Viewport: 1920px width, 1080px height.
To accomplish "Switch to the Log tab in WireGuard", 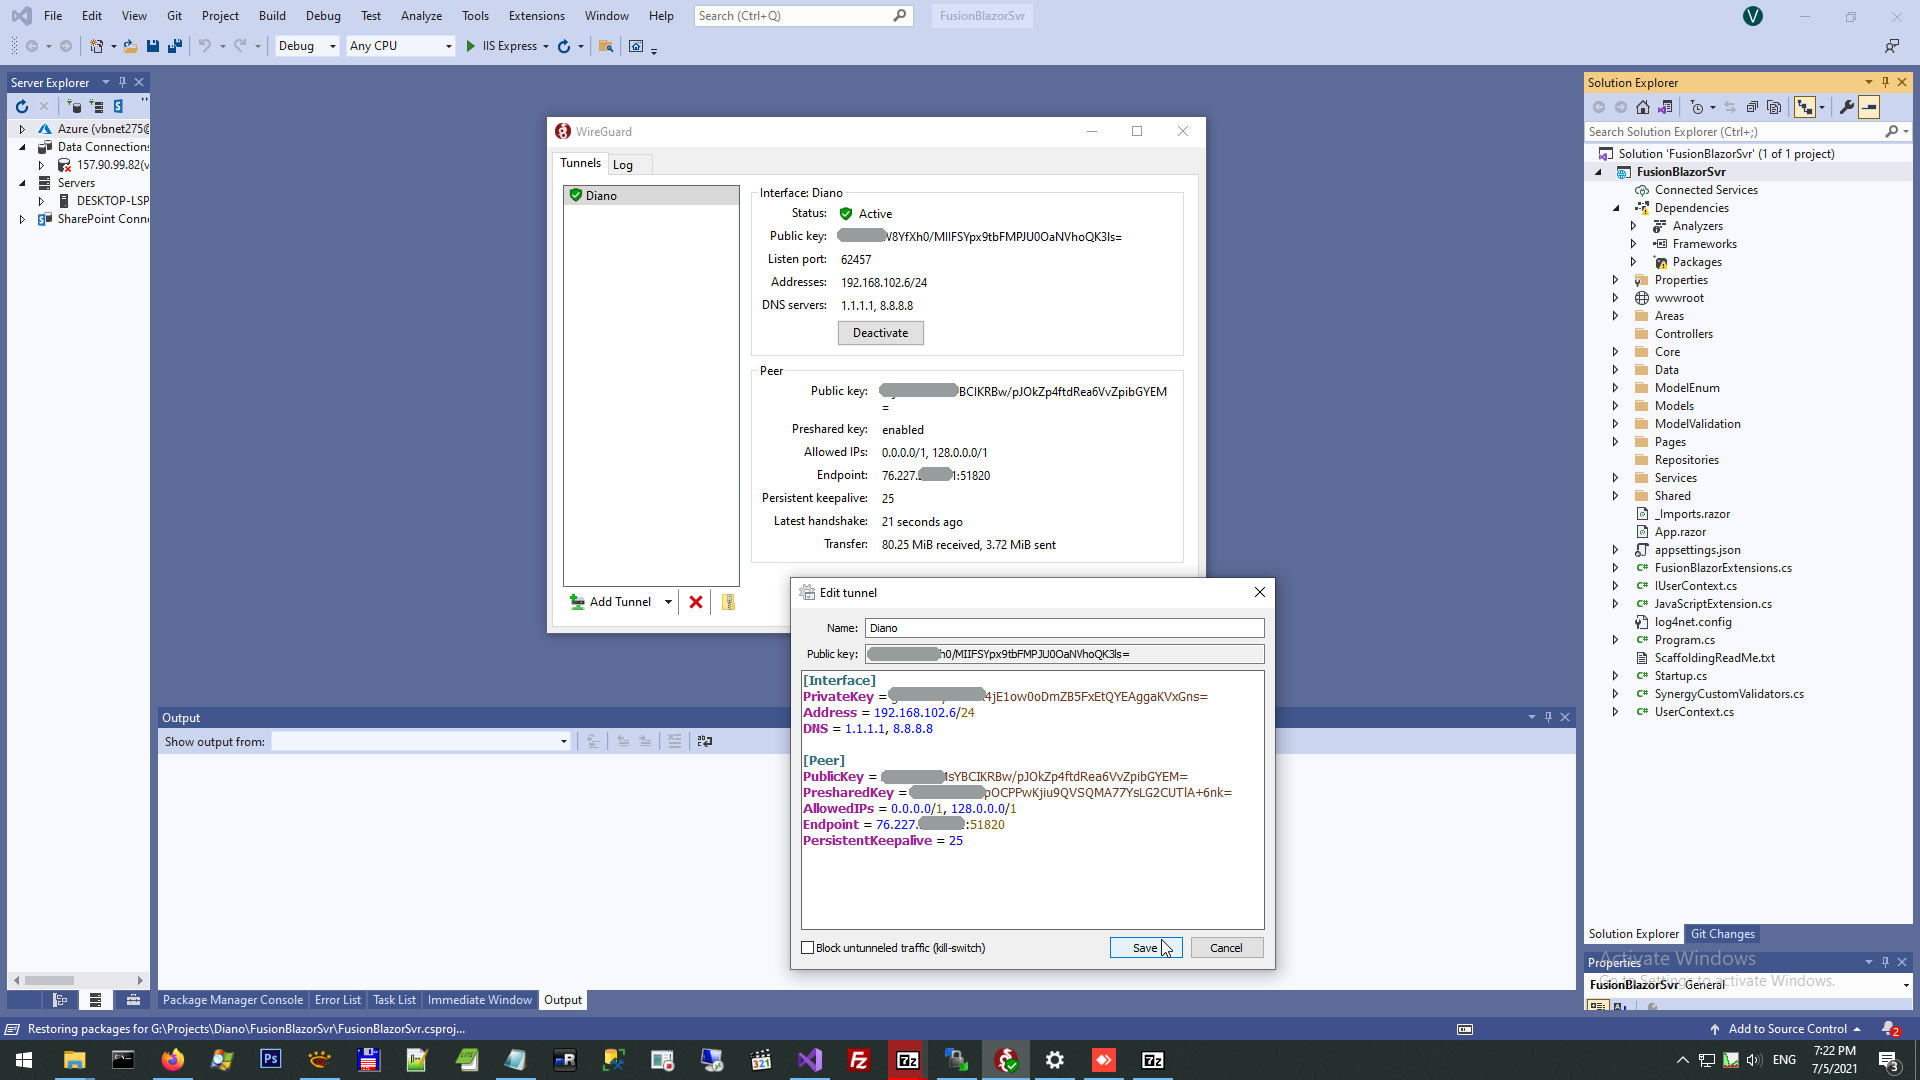I will (x=623, y=165).
